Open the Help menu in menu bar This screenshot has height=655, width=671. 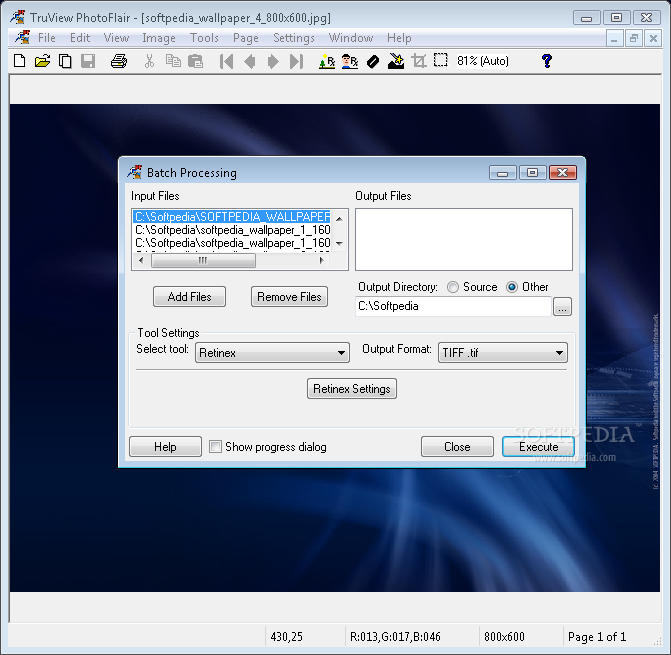399,38
